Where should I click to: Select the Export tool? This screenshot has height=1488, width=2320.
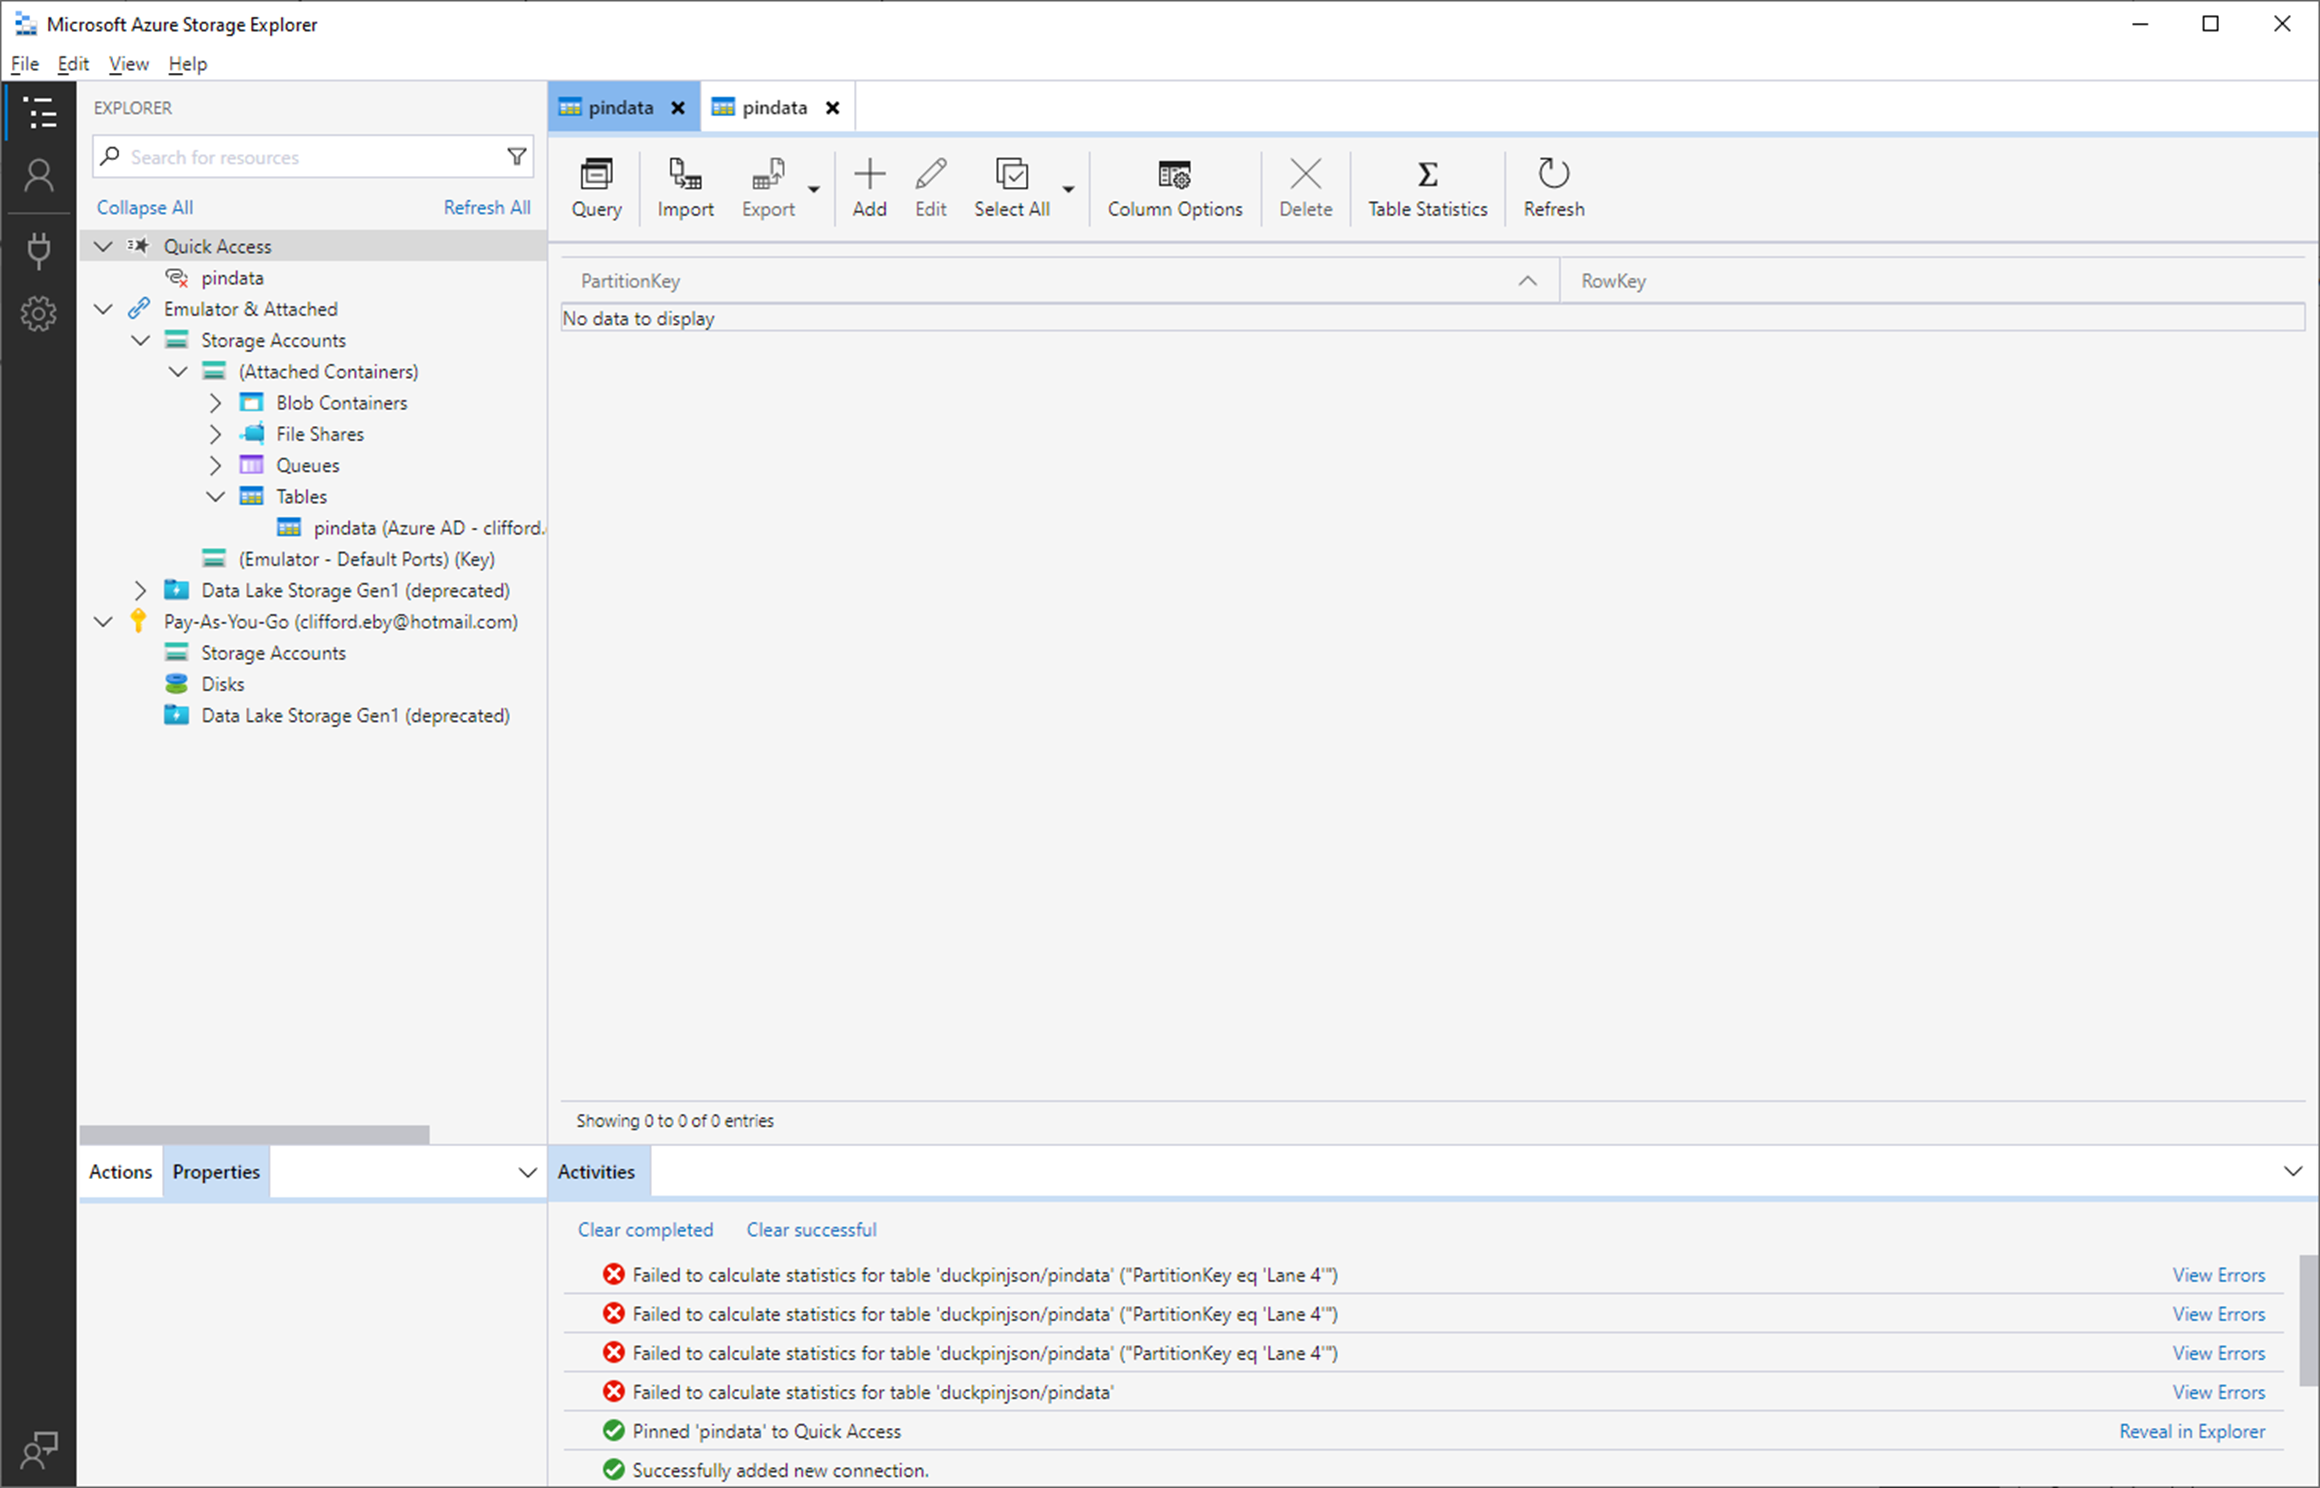tap(766, 188)
